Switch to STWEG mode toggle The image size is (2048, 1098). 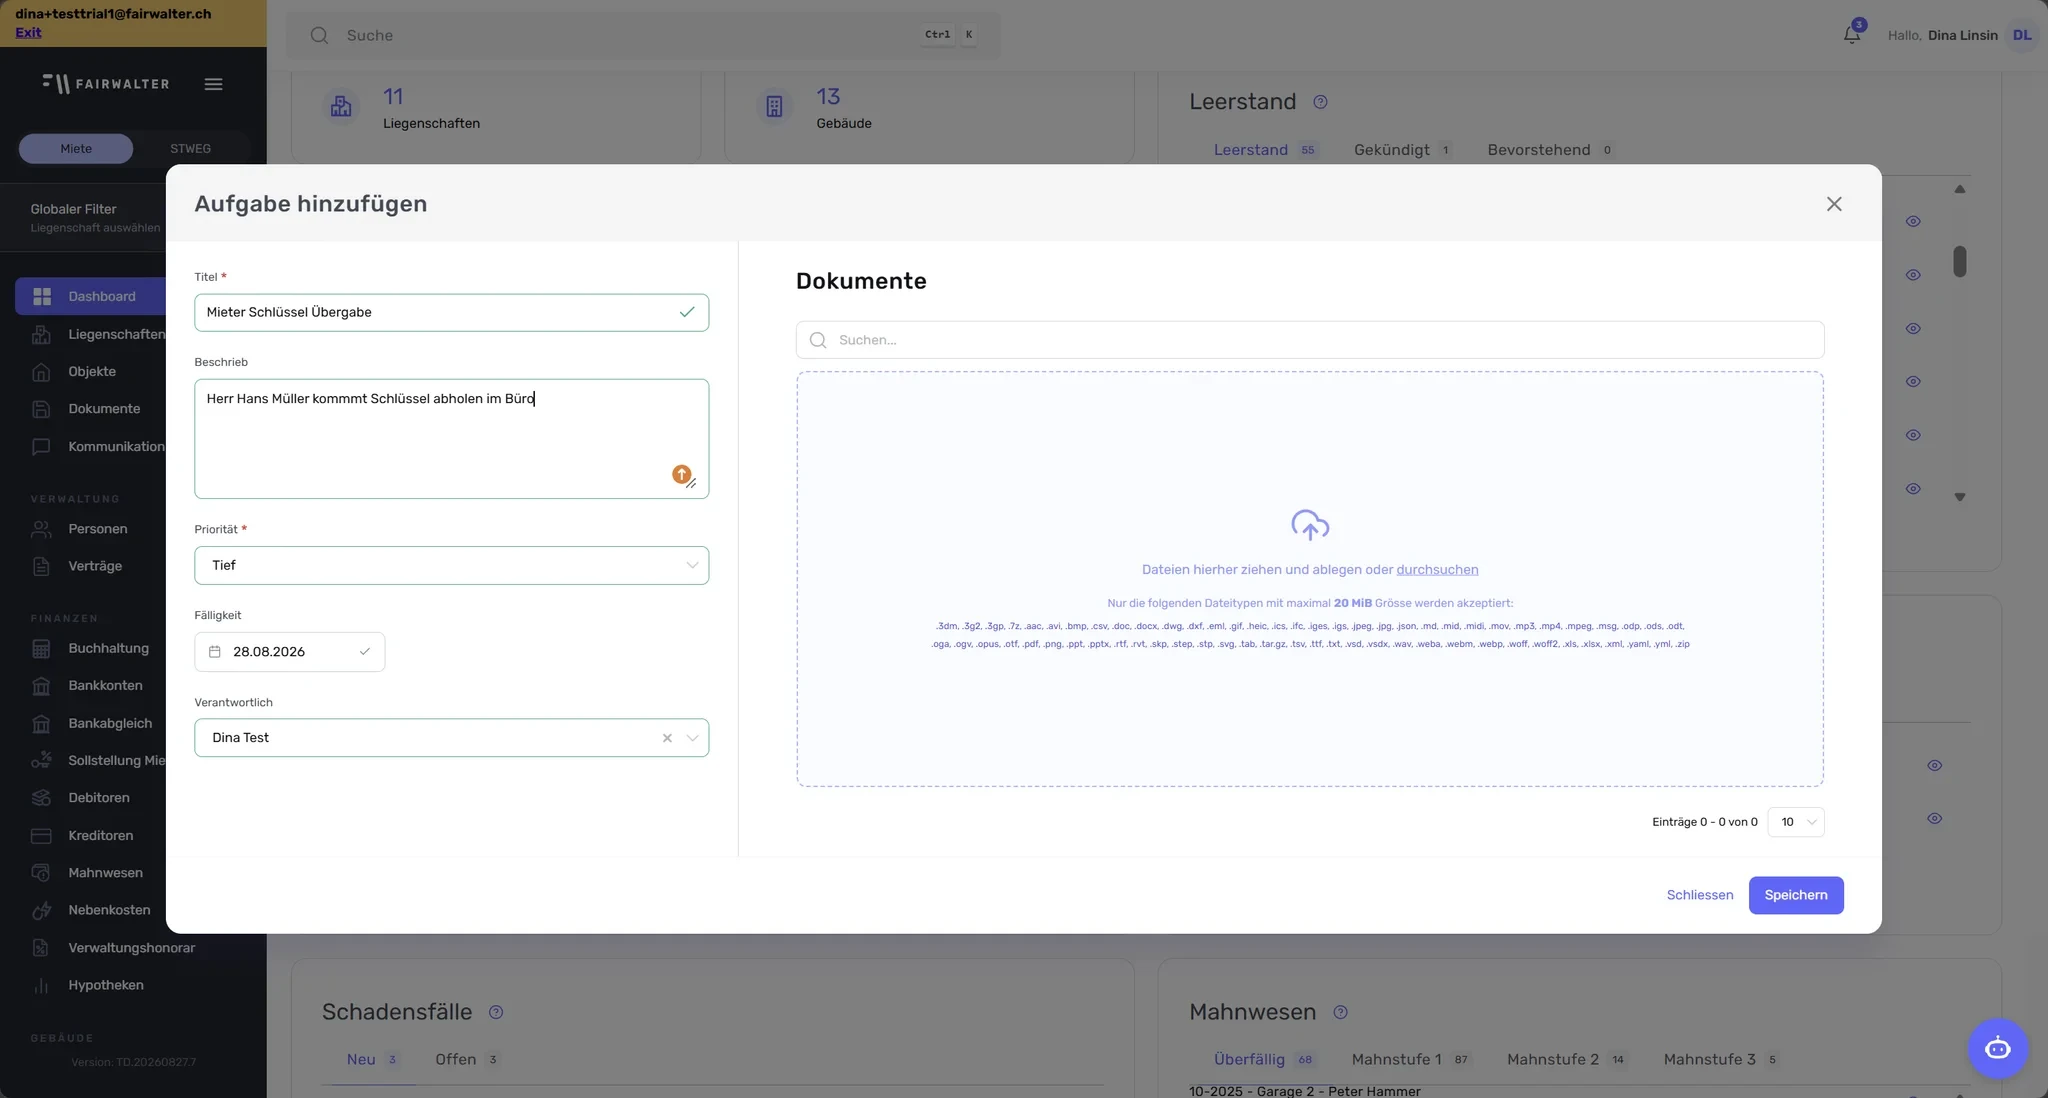coord(190,148)
